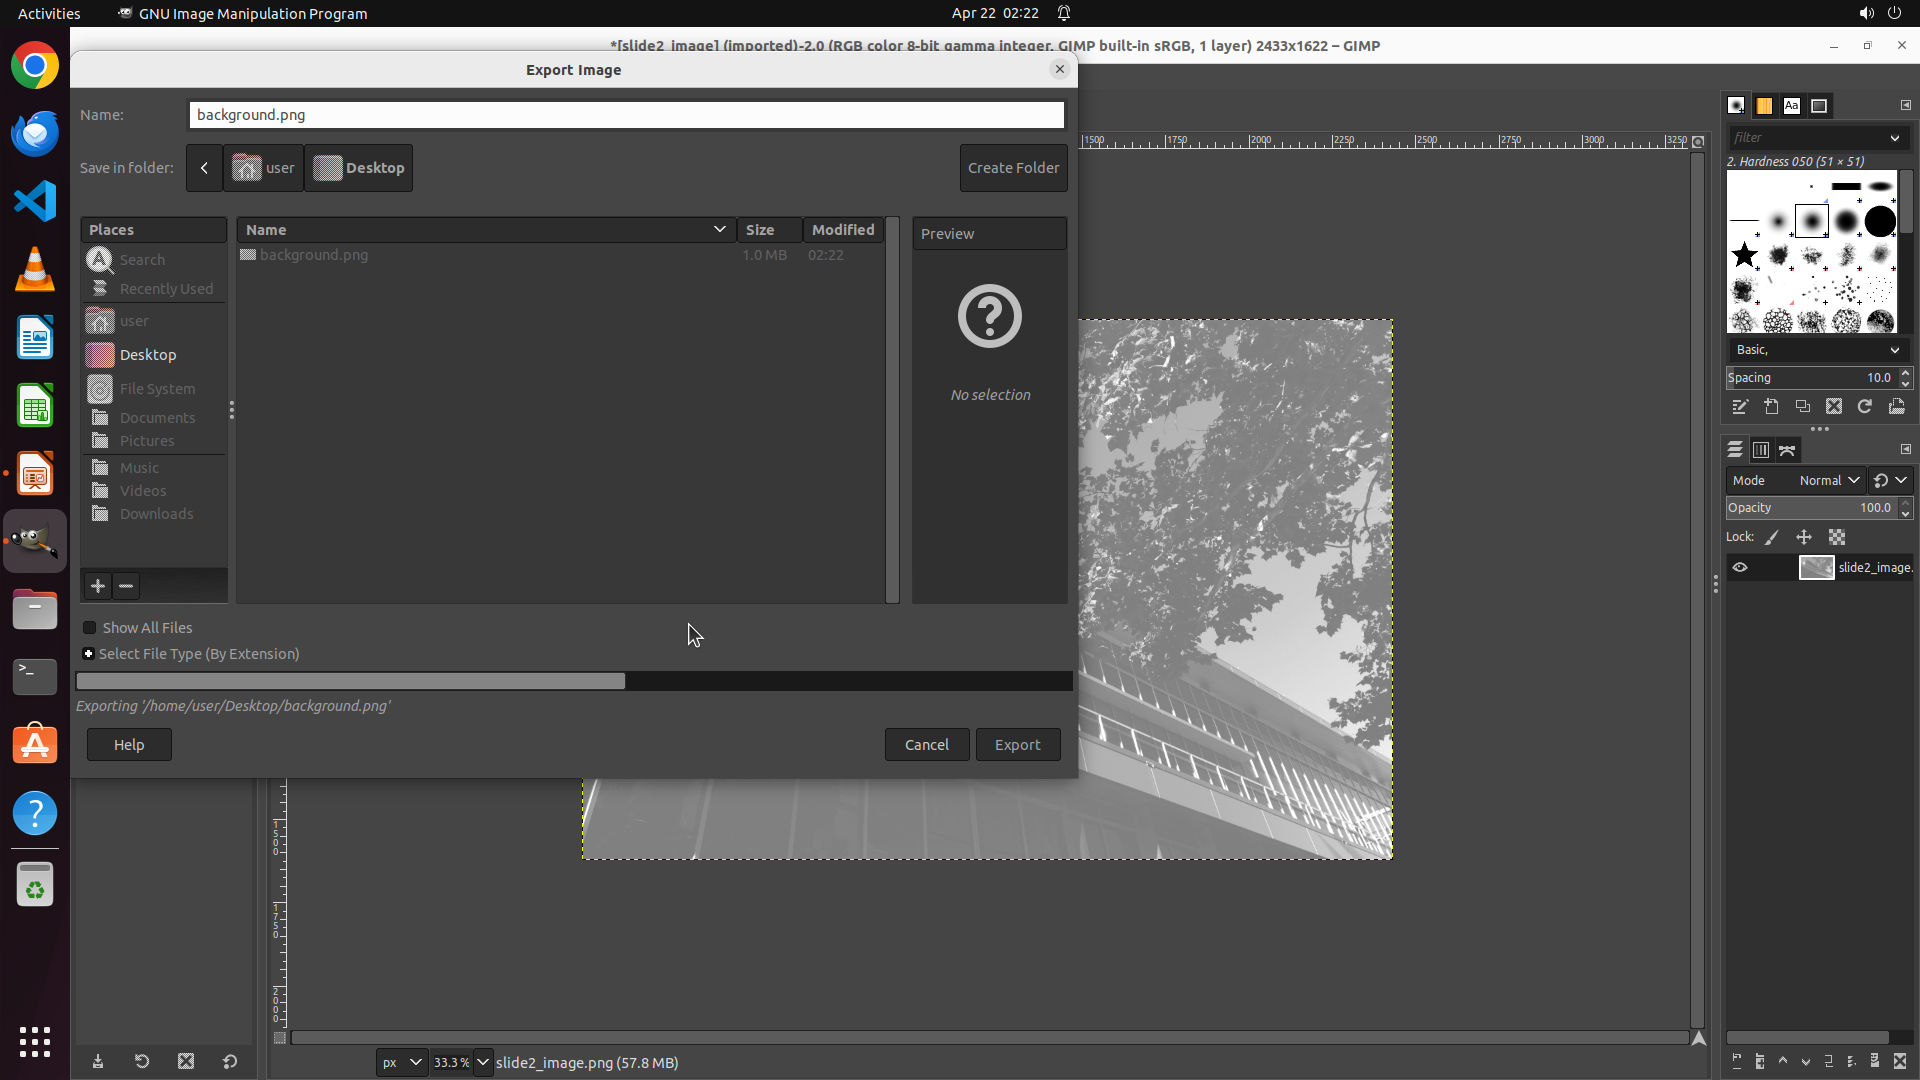Click the Create Folder button

click(1013, 168)
